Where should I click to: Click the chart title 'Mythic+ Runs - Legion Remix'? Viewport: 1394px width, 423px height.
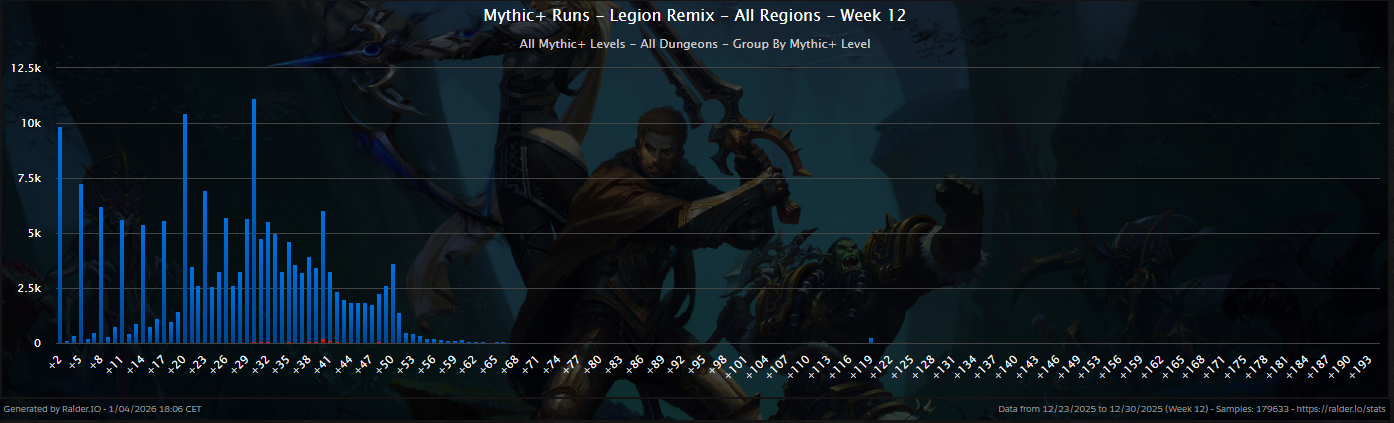[x=696, y=15]
